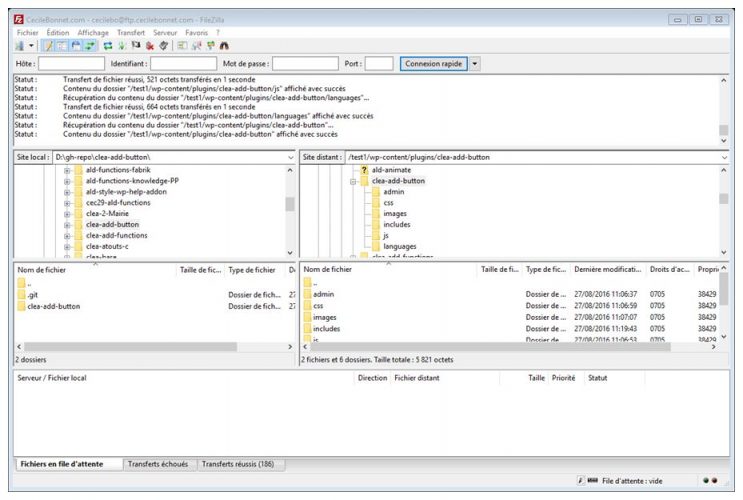
Task: Click the Port input field
Action: tap(379, 64)
